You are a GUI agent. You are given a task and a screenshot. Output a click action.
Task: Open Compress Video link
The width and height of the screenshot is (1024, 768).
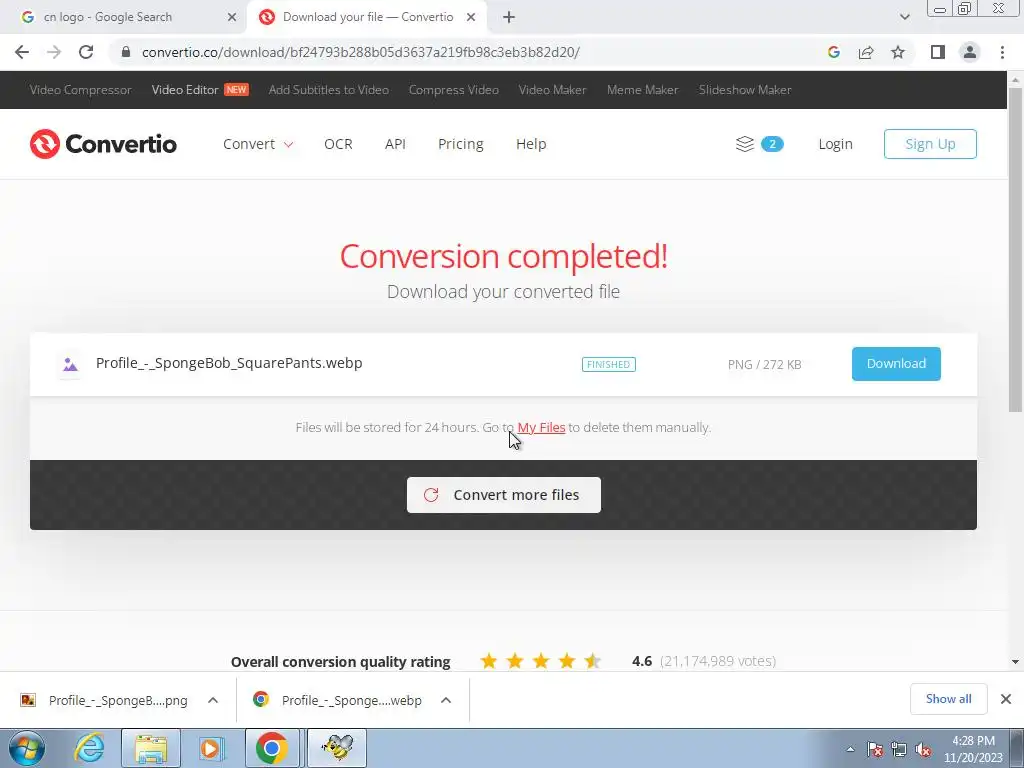pos(454,90)
